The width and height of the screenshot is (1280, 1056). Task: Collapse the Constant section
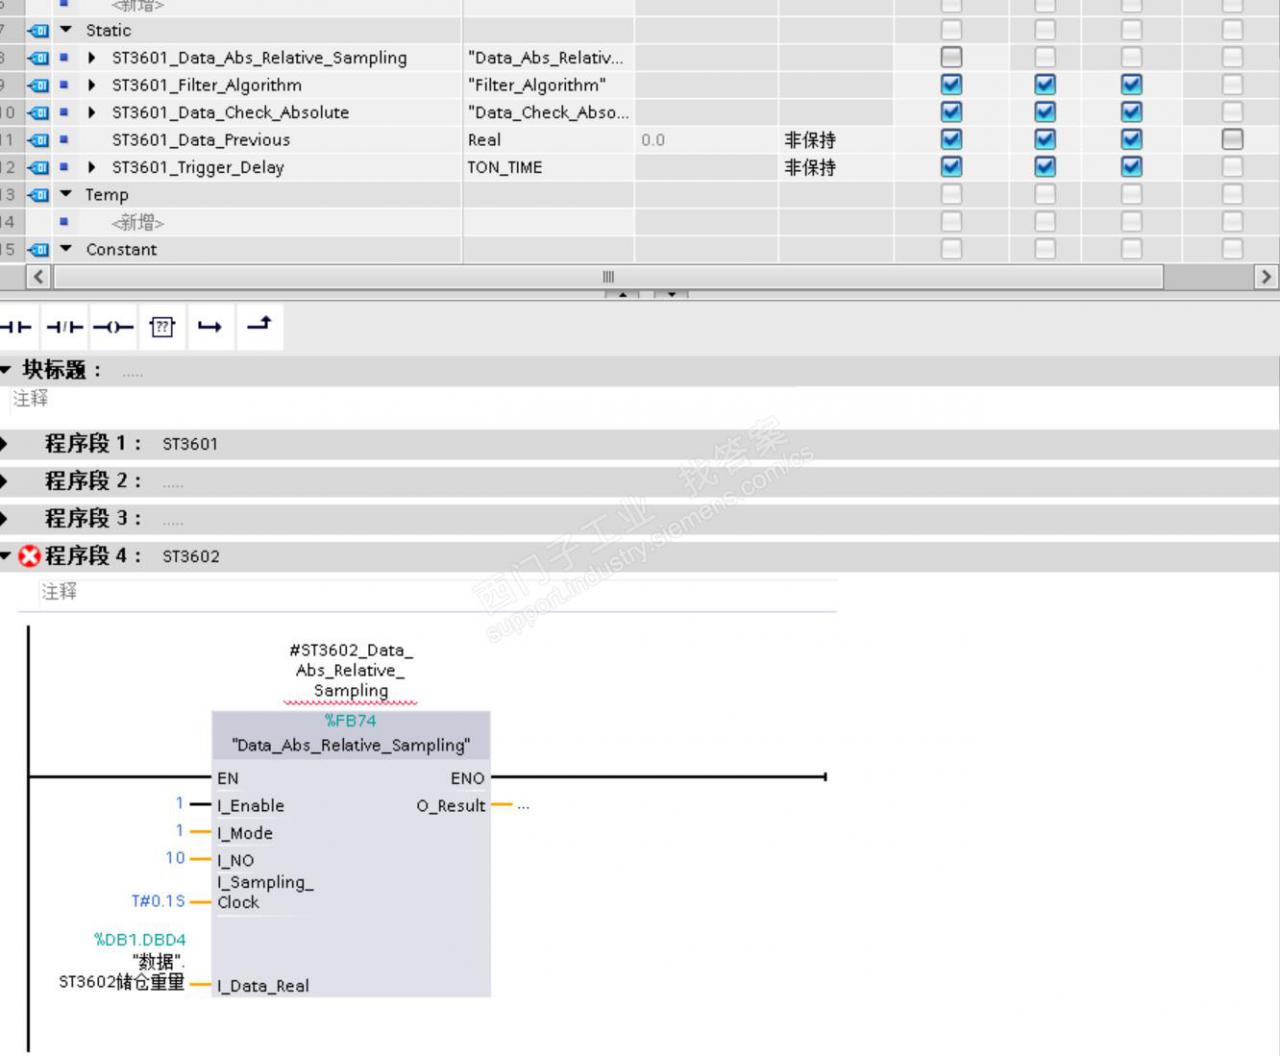coord(66,250)
